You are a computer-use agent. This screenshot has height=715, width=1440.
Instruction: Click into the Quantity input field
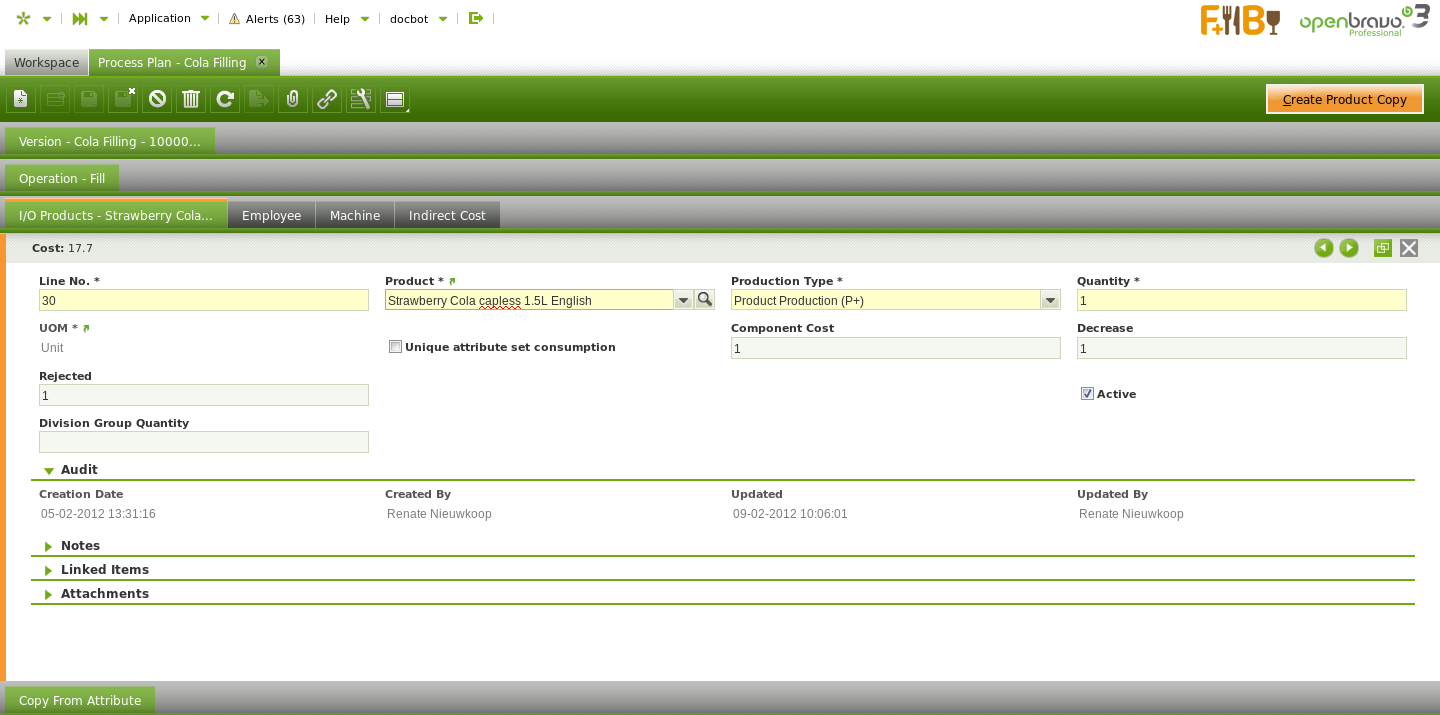(1241, 300)
